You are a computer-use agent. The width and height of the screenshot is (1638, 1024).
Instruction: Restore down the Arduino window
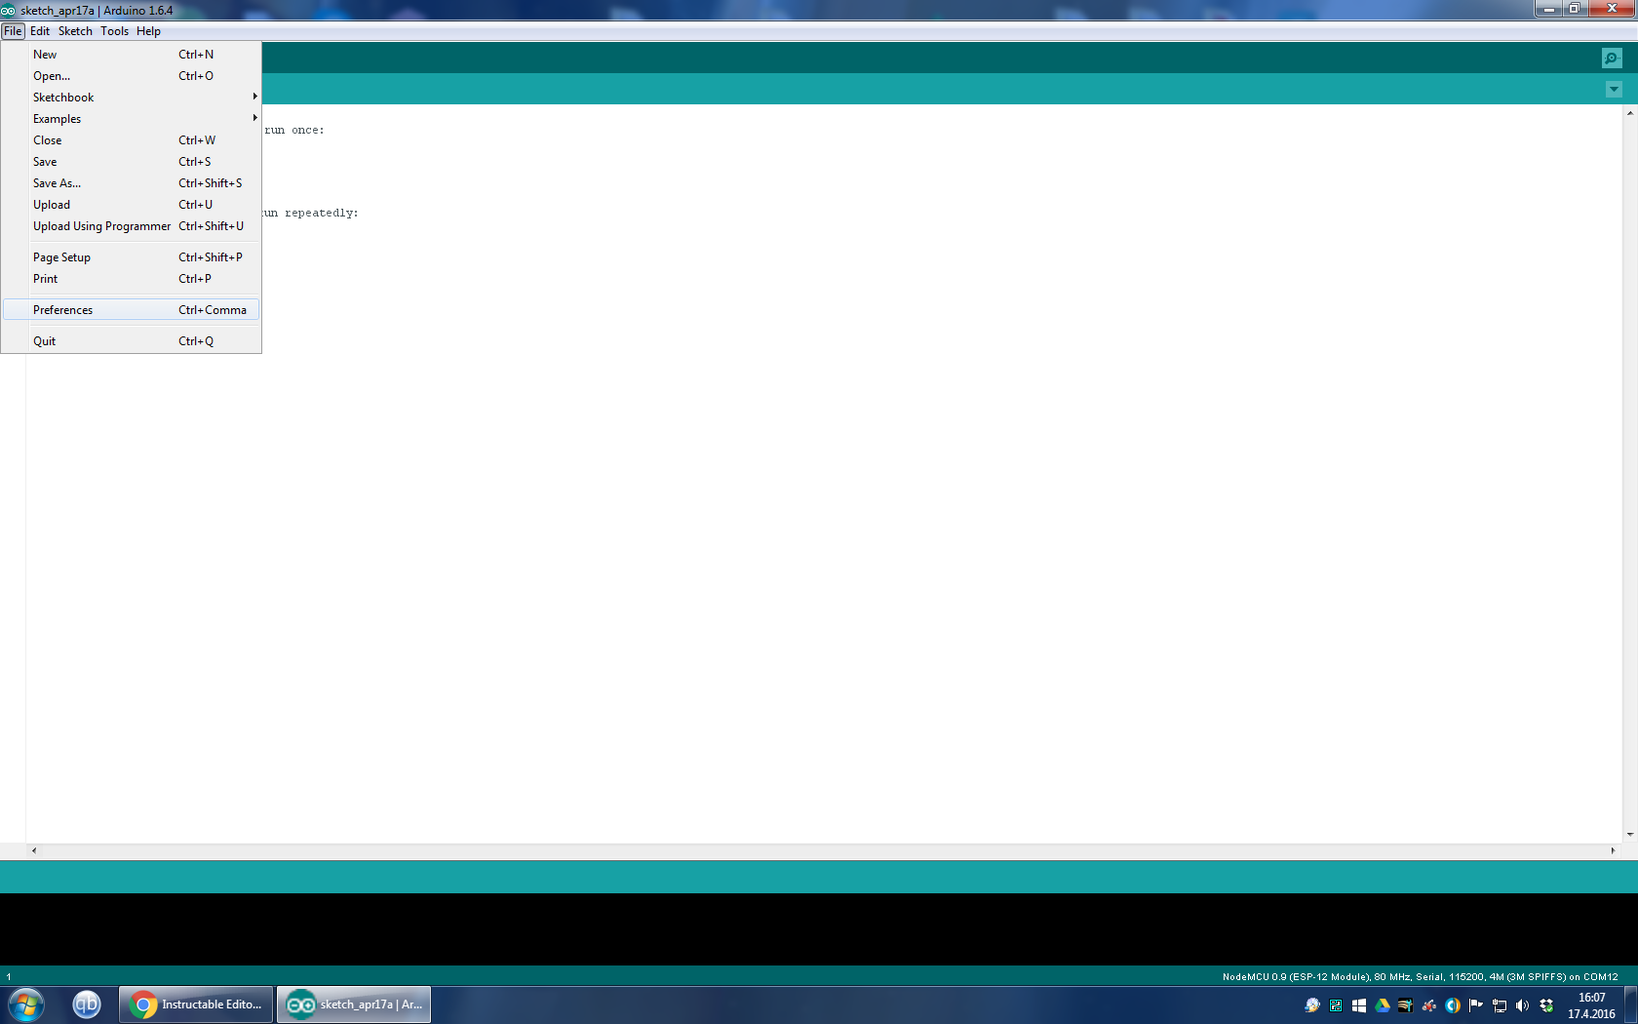(1574, 9)
